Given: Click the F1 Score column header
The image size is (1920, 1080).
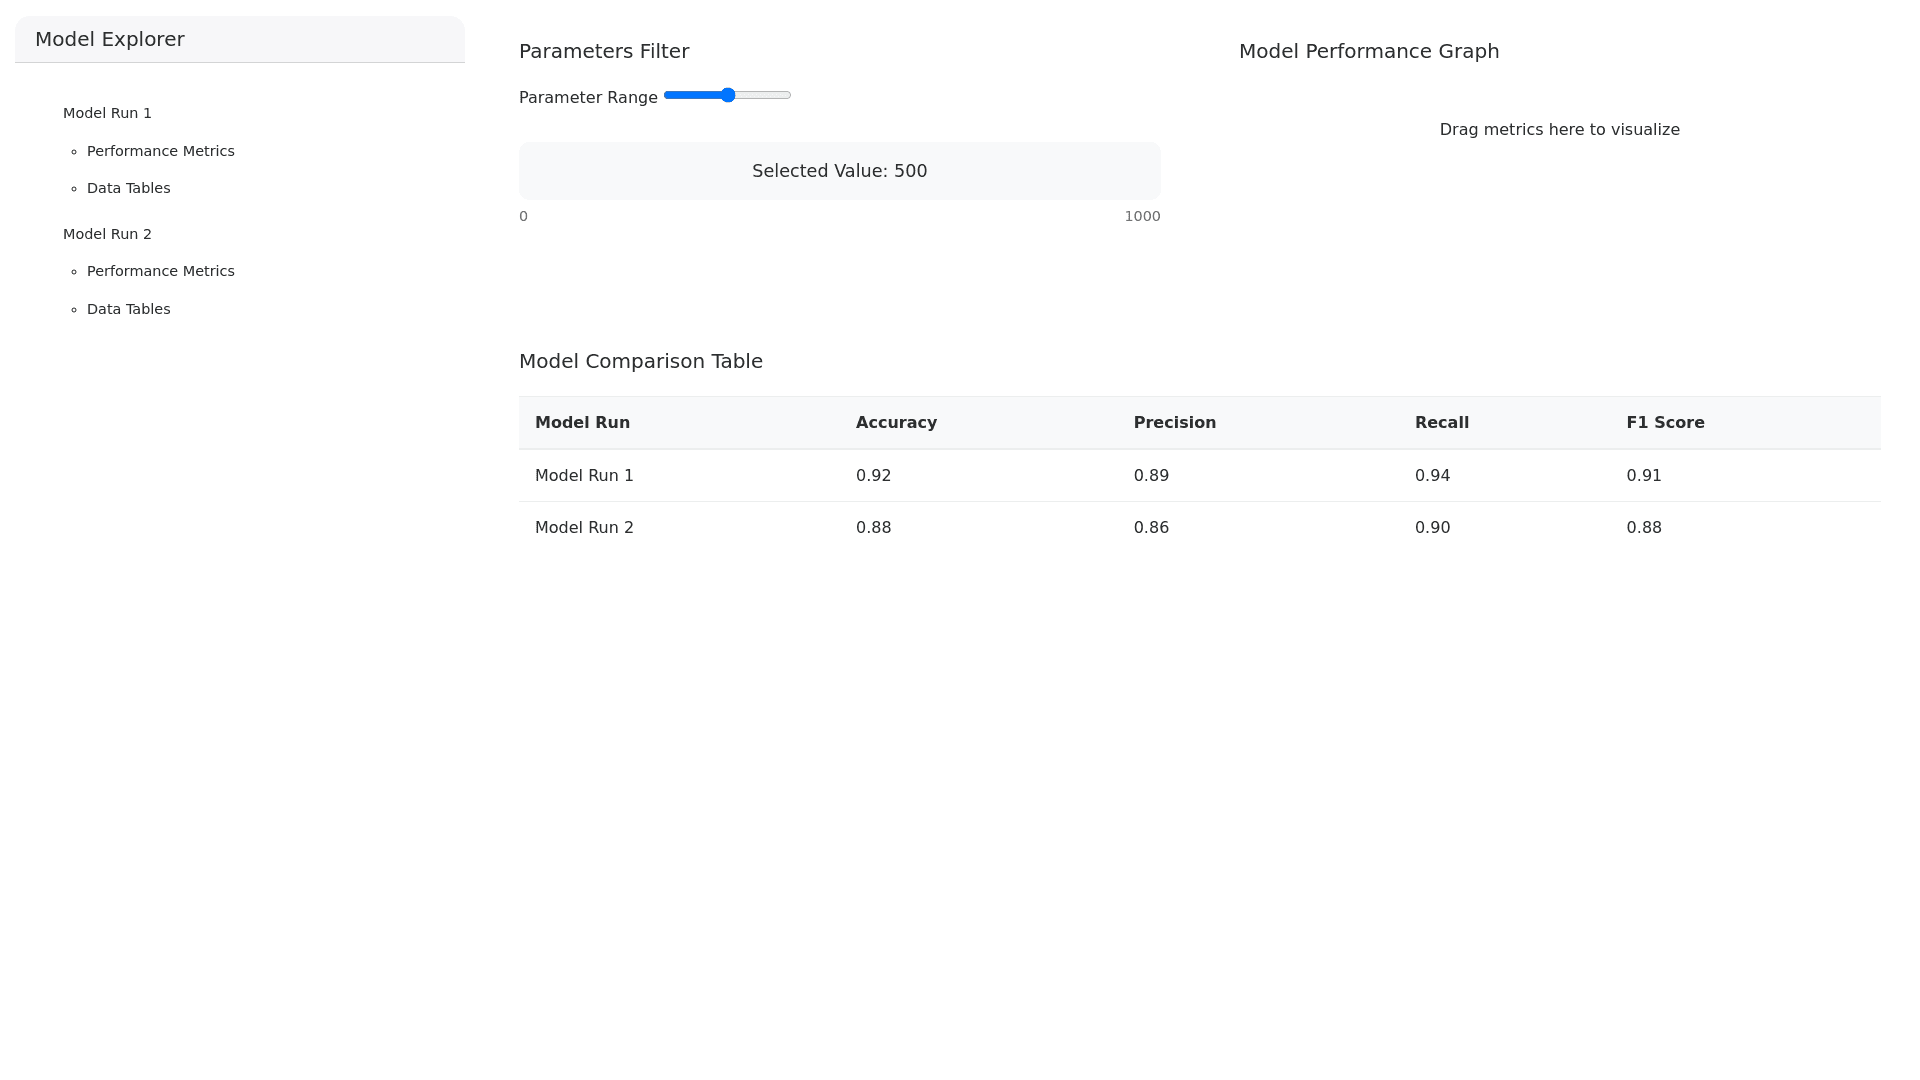Looking at the screenshot, I should pos(1665,422).
